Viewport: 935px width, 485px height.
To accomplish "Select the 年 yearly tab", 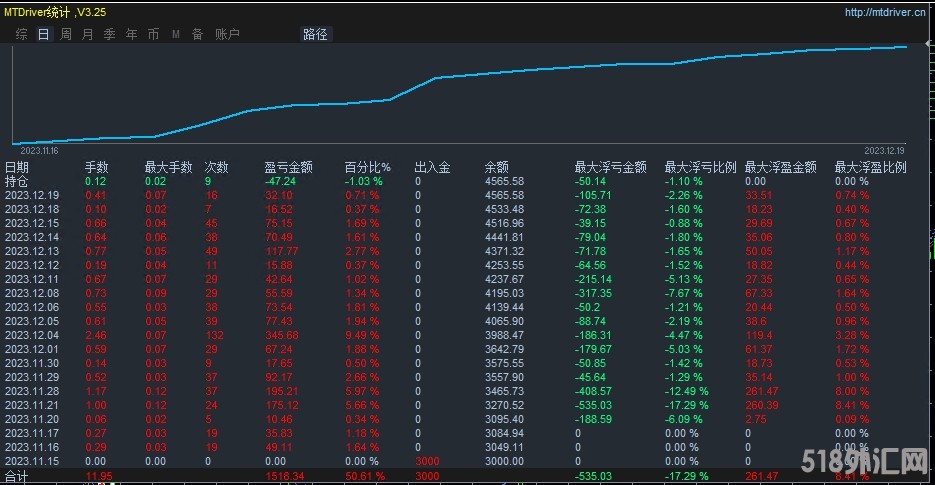I will (132, 34).
